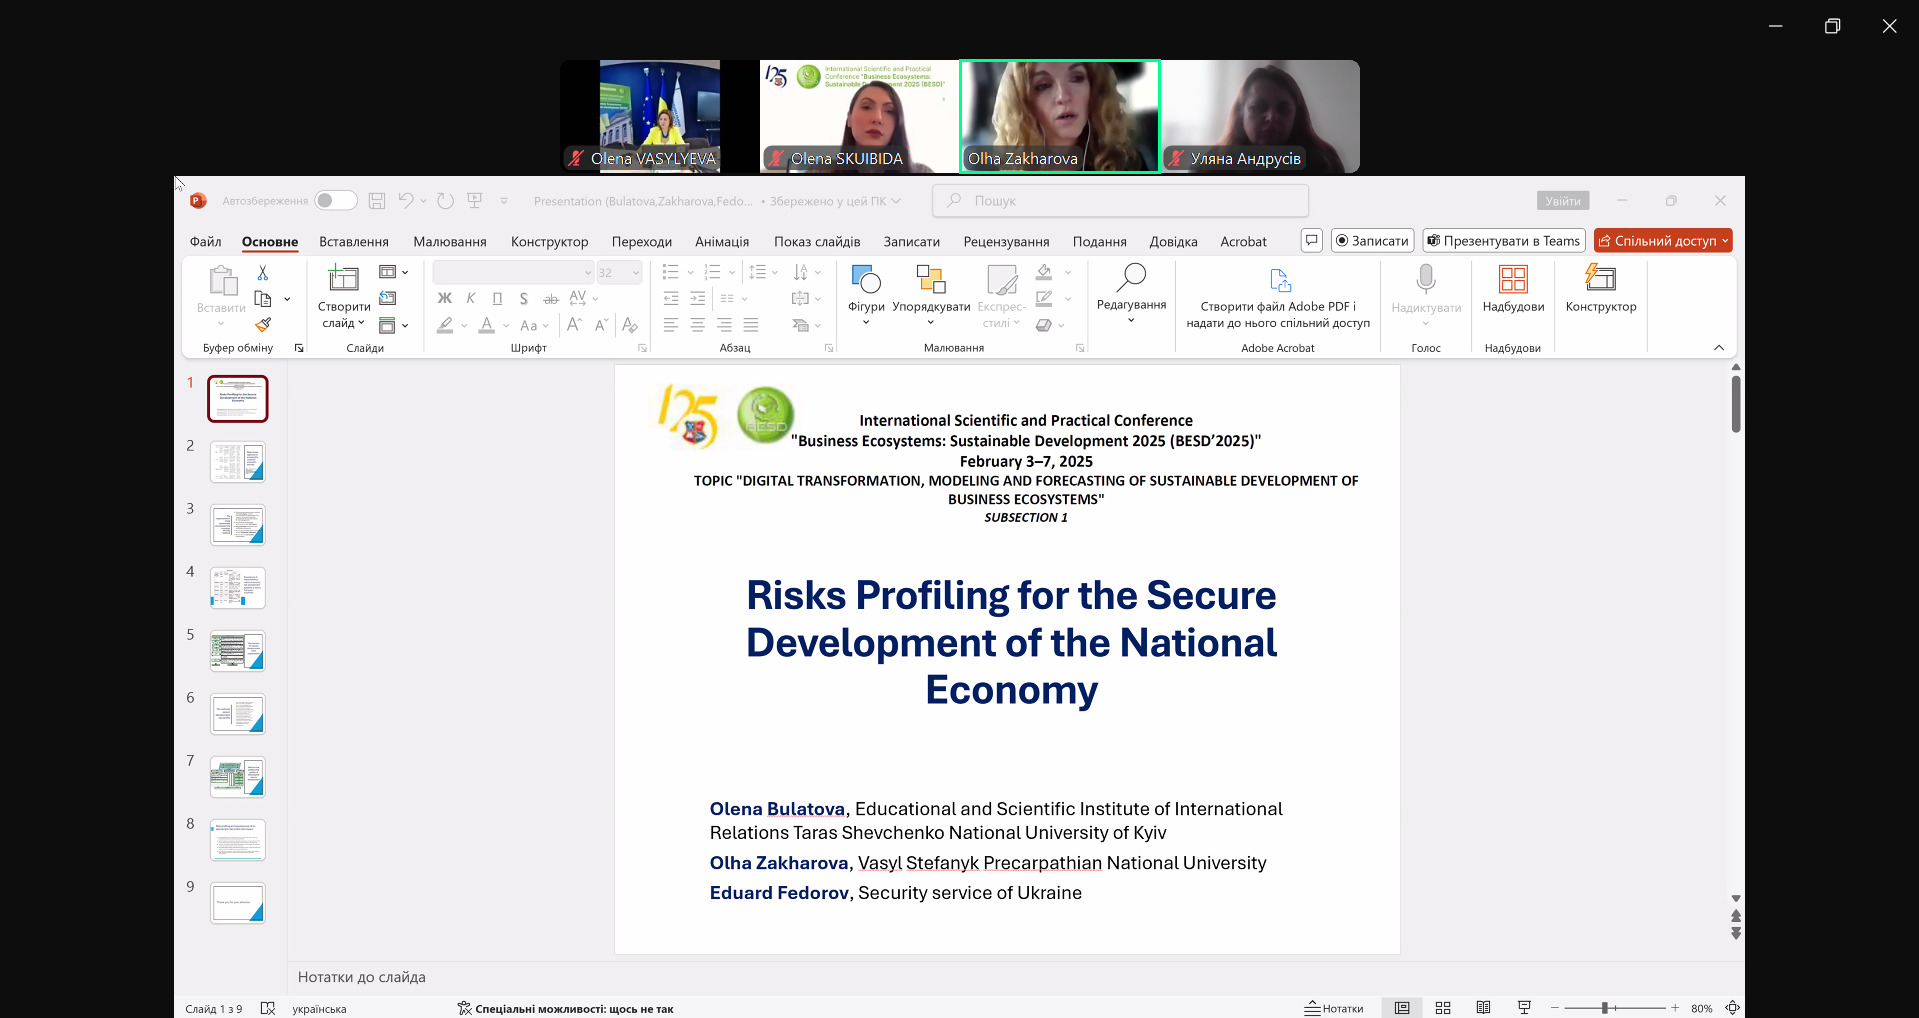
Task: Toggle the Автозбереження autosave switch
Action: click(x=336, y=201)
